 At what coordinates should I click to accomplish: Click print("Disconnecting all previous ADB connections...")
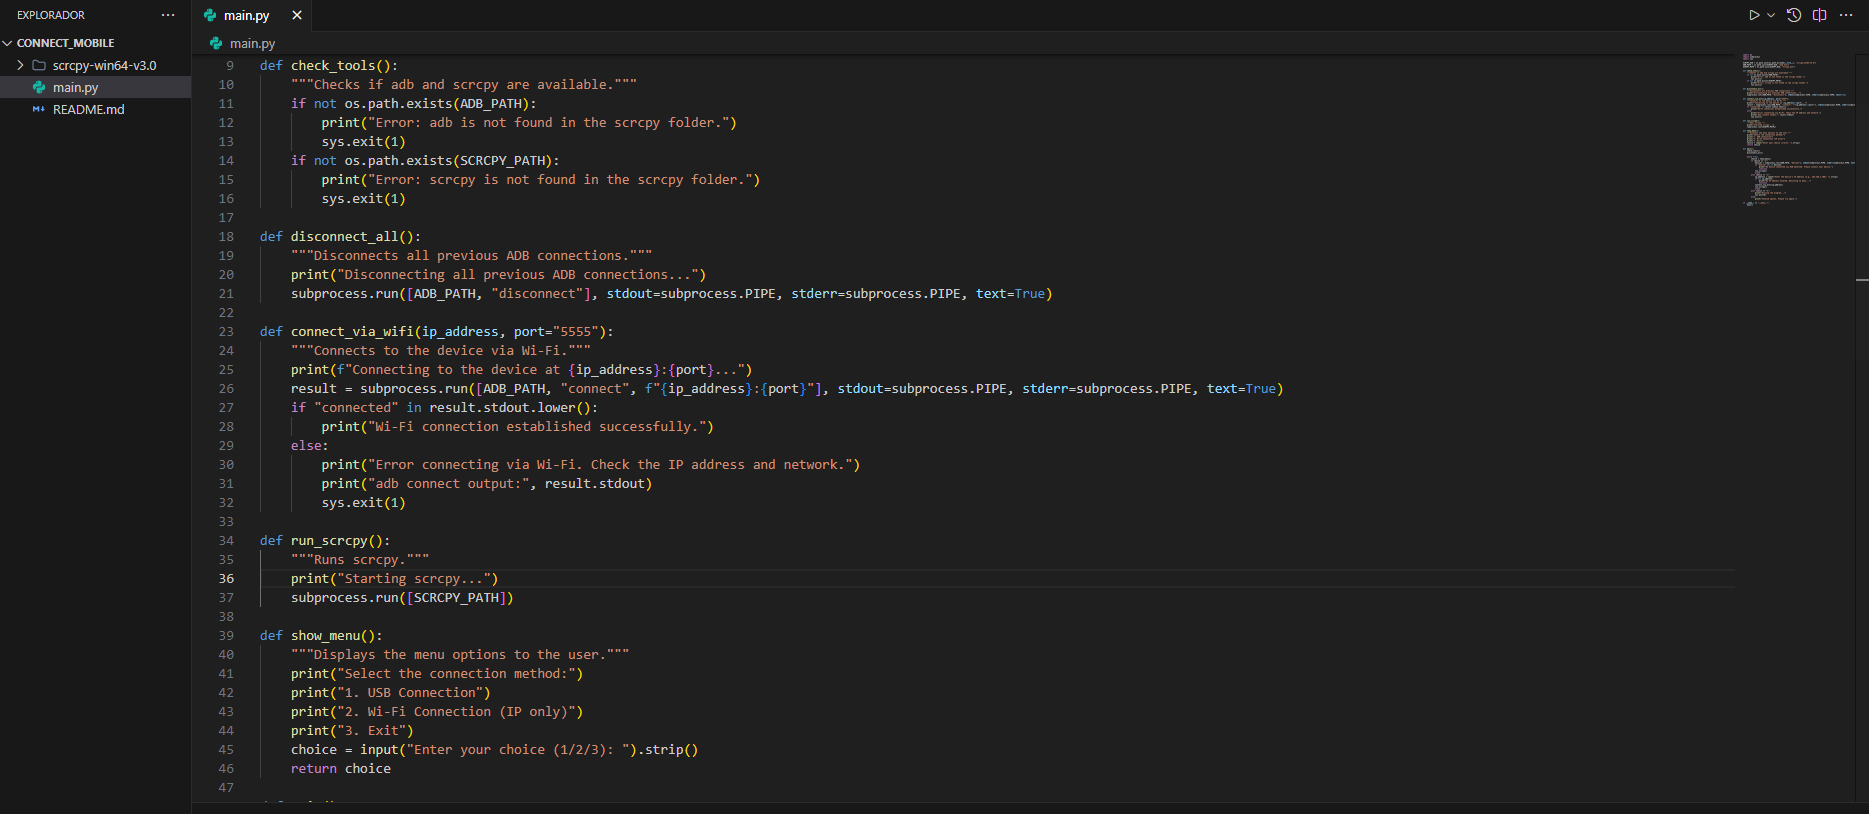pos(498,274)
